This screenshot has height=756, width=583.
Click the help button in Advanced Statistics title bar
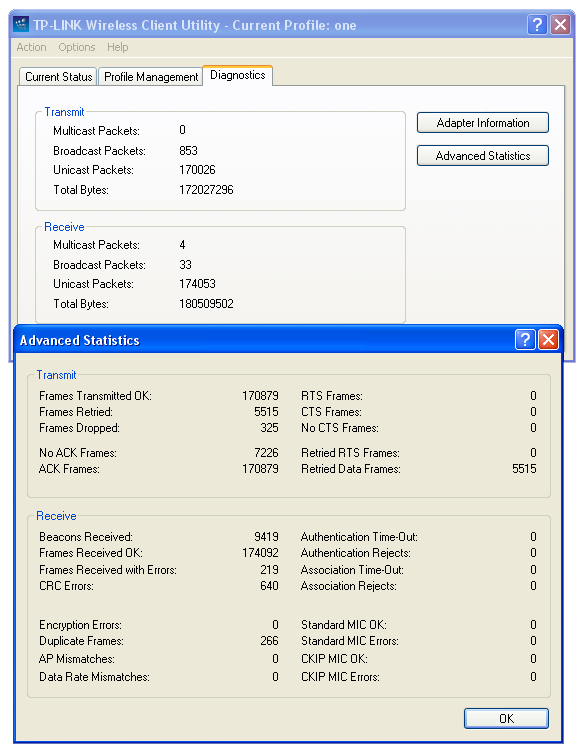coord(525,339)
